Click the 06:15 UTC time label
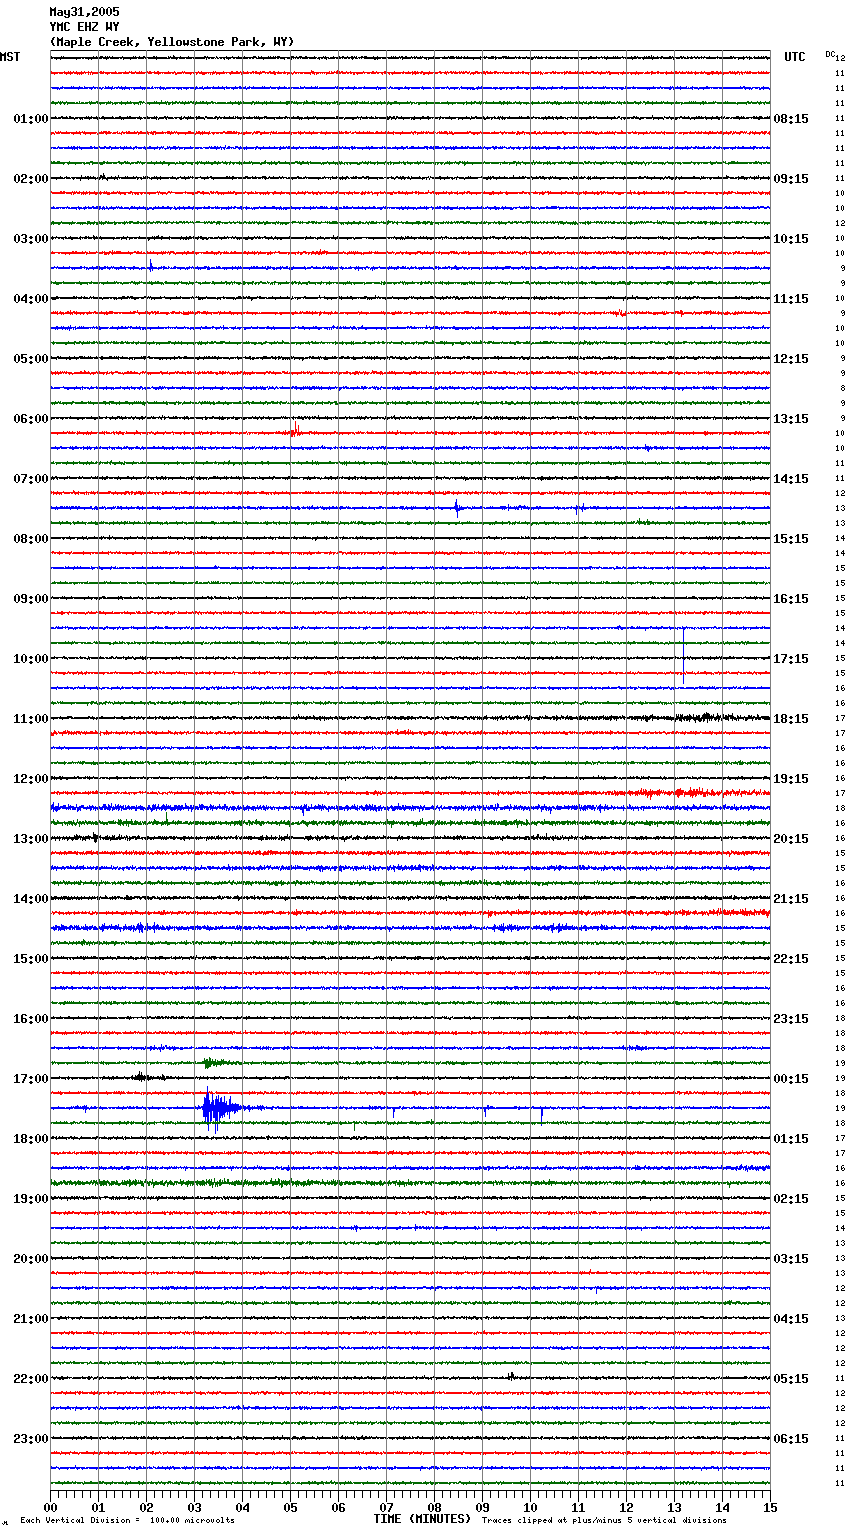This screenshot has width=850, height=1534. coord(791,1439)
